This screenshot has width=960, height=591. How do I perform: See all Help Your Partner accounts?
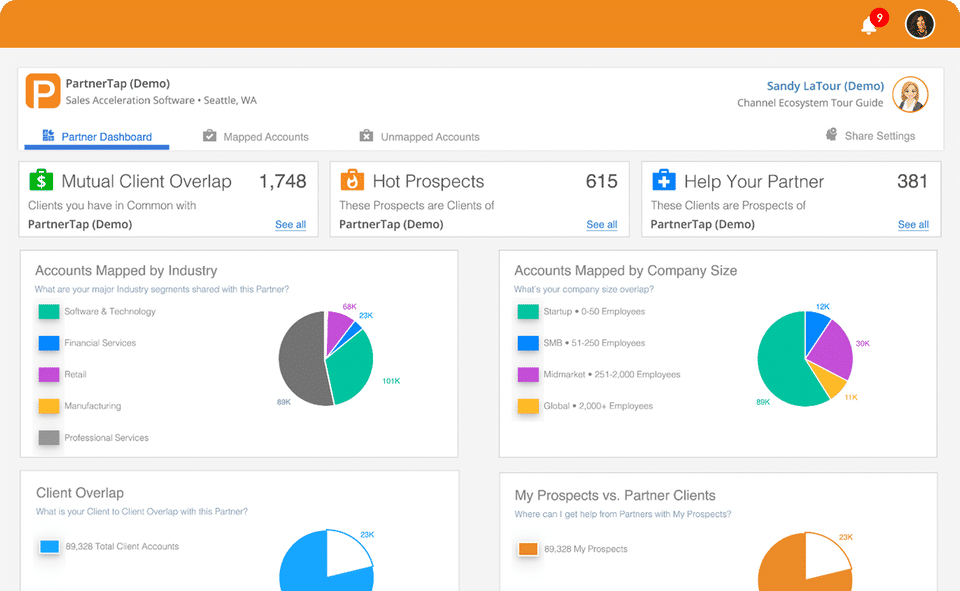tap(913, 225)
